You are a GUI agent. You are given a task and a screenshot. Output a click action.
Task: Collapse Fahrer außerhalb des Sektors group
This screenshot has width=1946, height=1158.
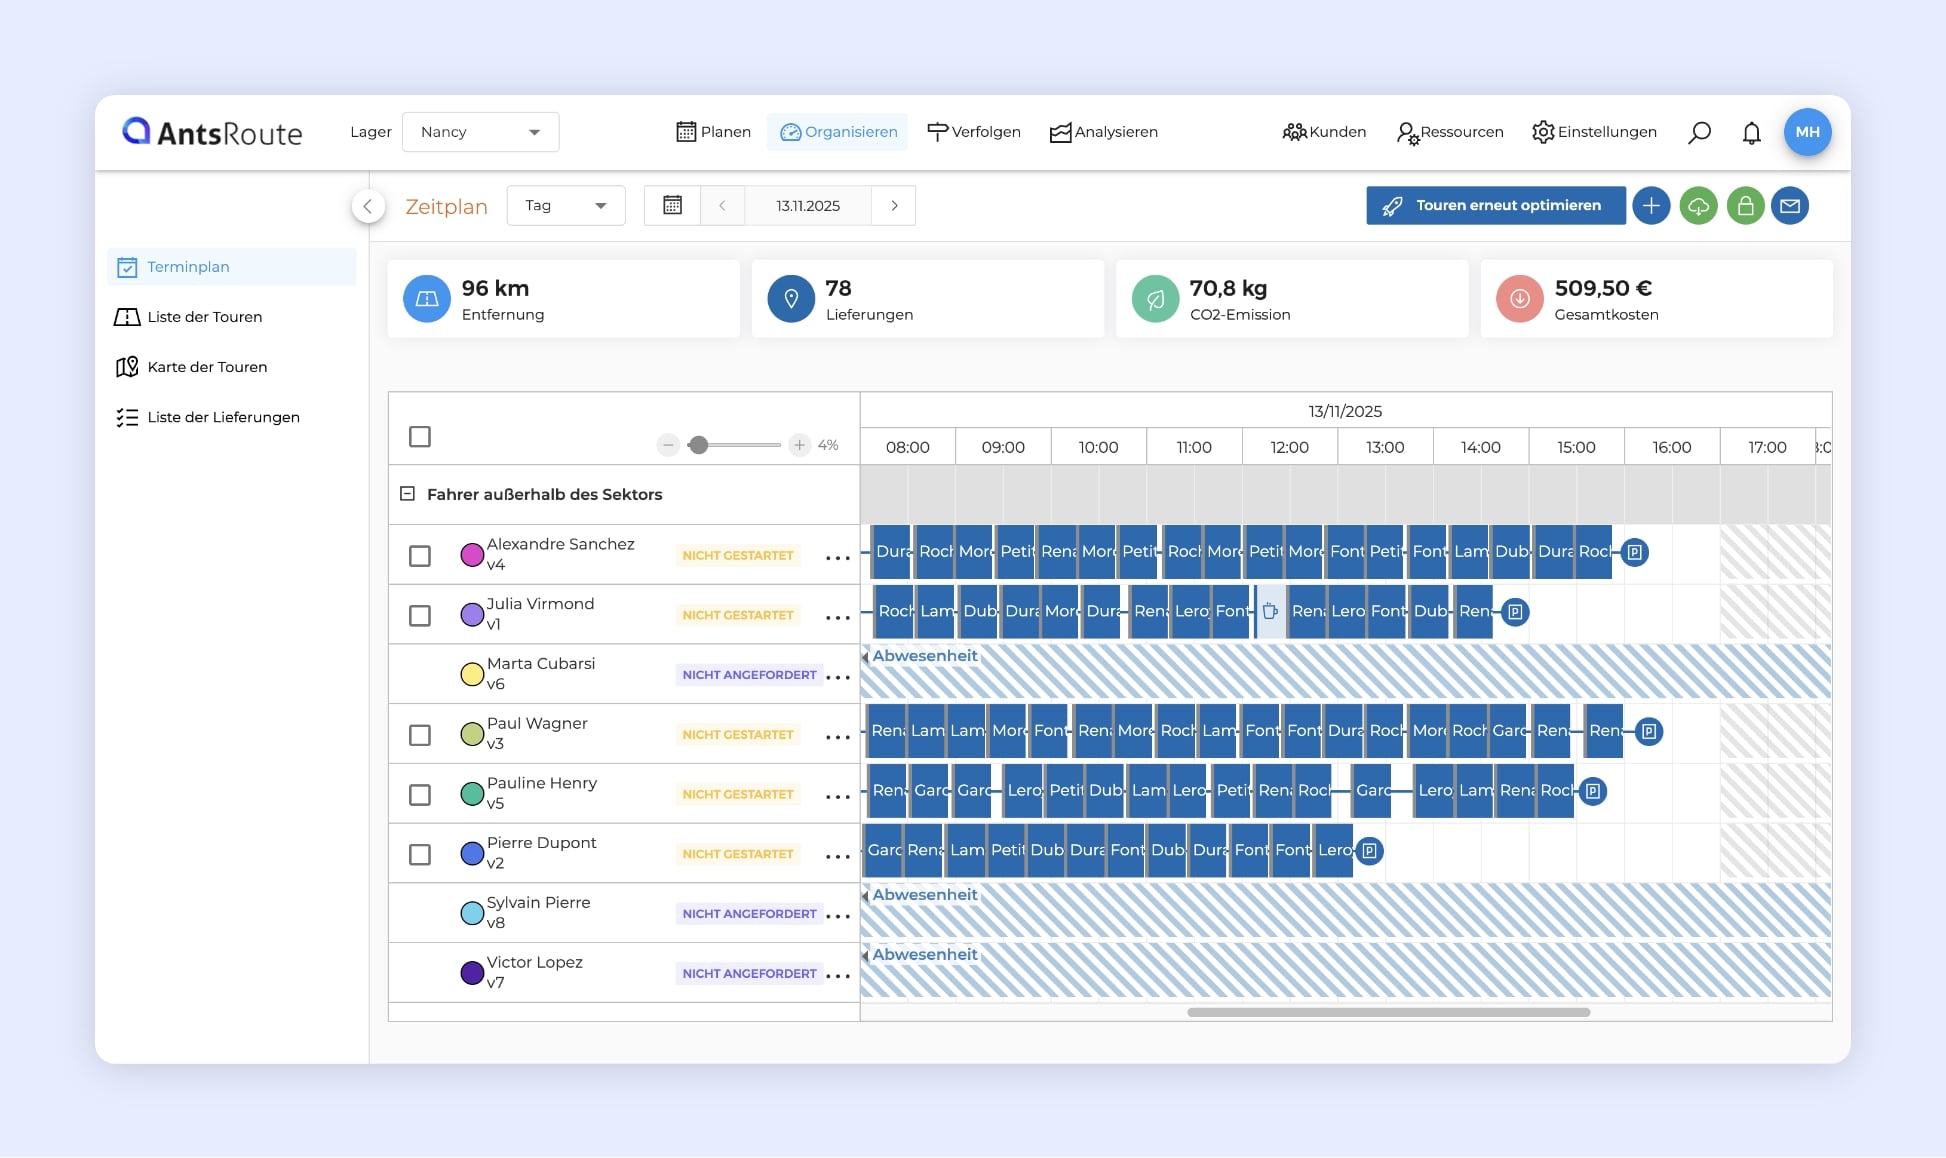point(408,494)
